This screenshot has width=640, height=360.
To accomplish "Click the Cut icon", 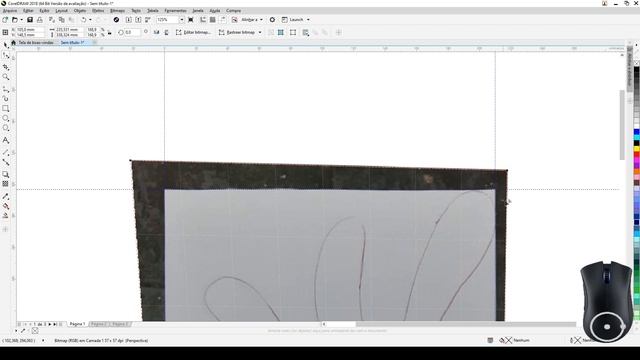I will coord(52,20).
